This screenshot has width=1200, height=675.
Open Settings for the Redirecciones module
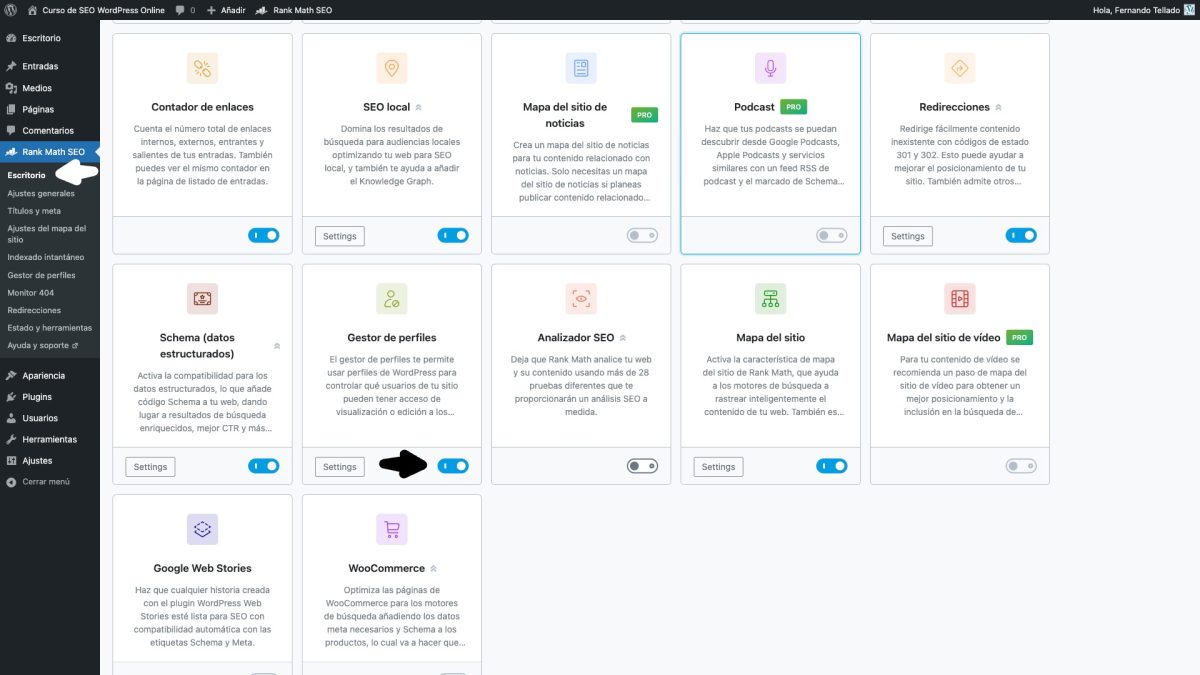coord(907,236)
